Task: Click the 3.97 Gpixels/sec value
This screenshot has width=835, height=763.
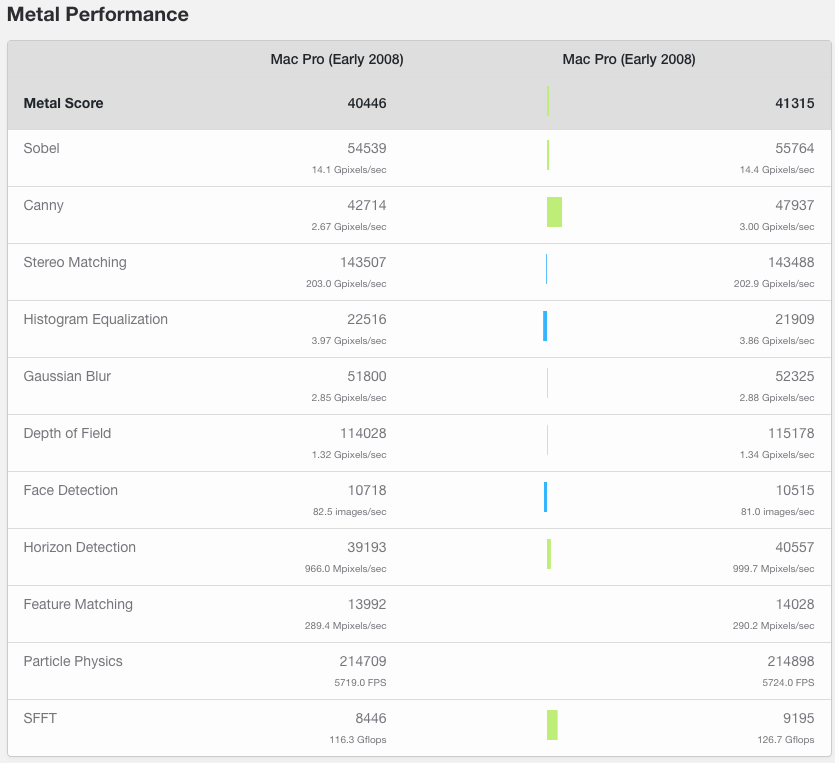Action: coord(349,341)
